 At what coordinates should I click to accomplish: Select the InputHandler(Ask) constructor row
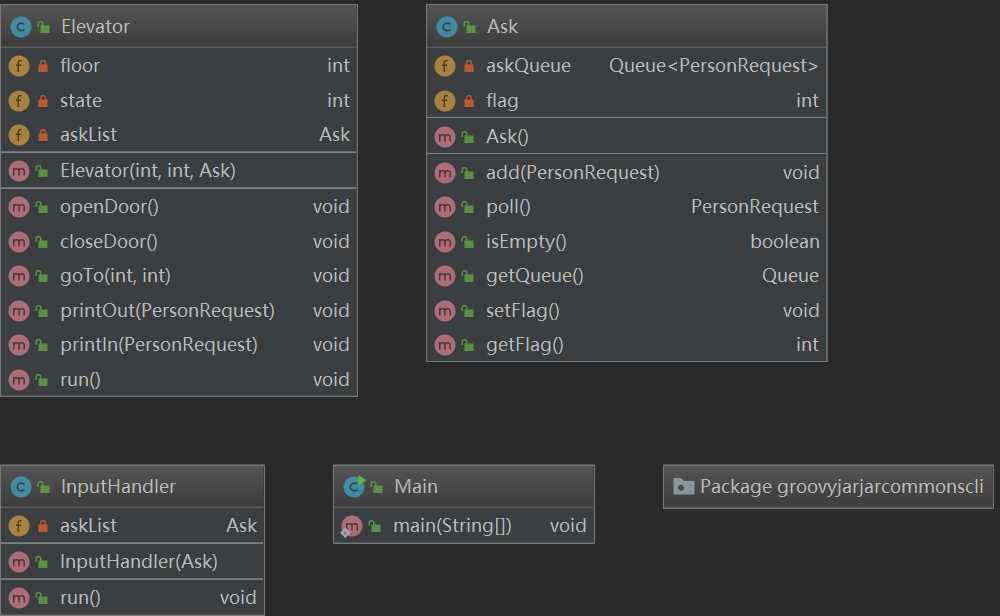138,561
